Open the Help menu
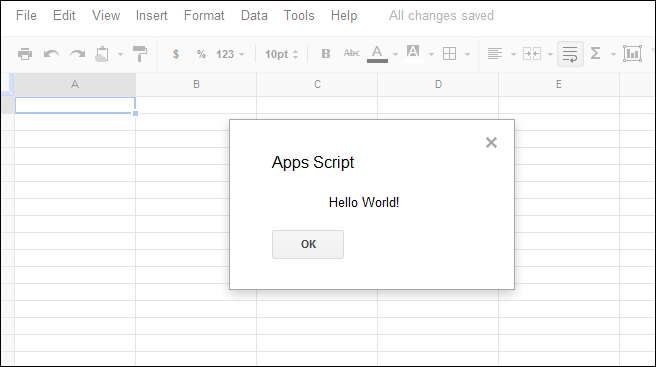Image resolution: width=656 pixels, height=367 pixels. coord(344,15)
